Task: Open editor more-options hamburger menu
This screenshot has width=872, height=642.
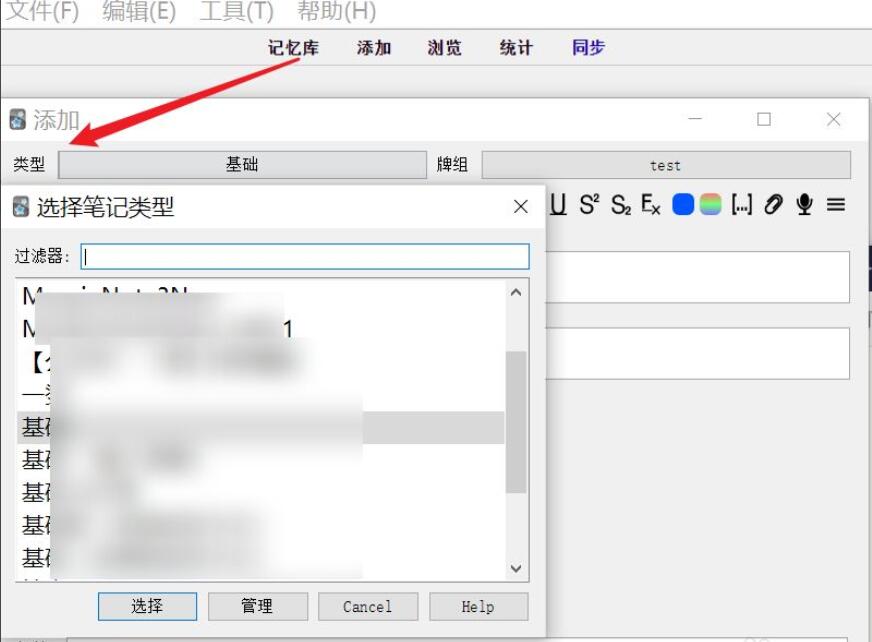Action: (835, 205)
